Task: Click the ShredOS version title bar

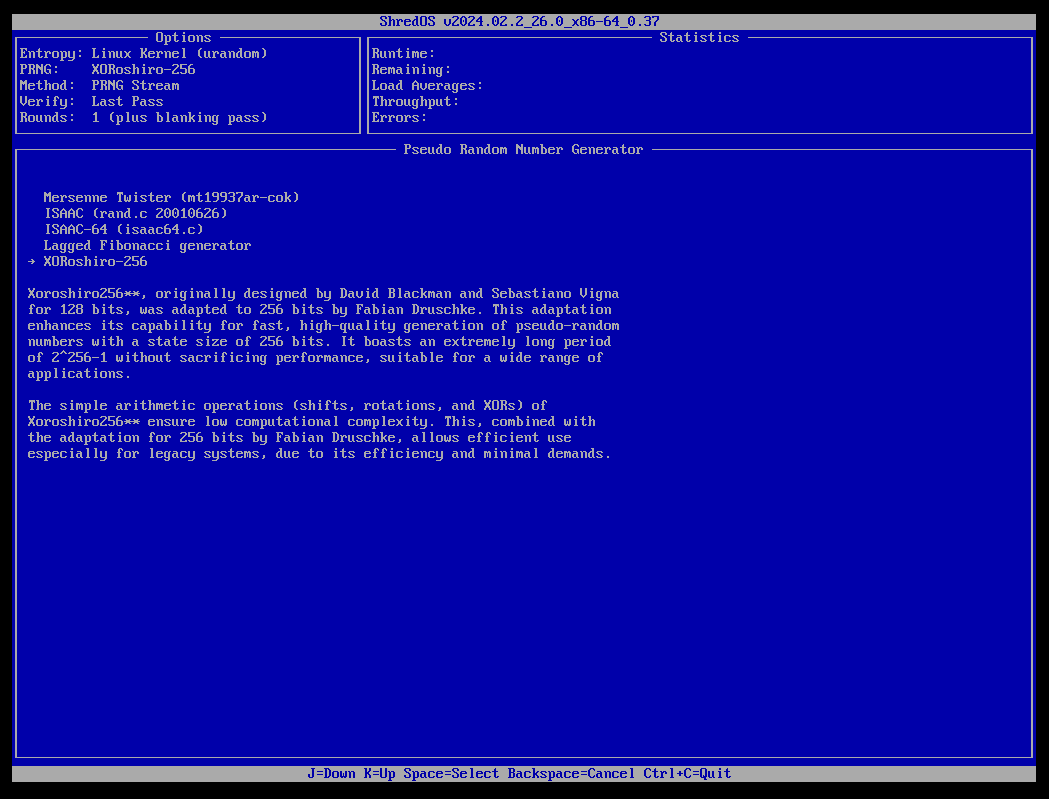Action: point(524,20)
